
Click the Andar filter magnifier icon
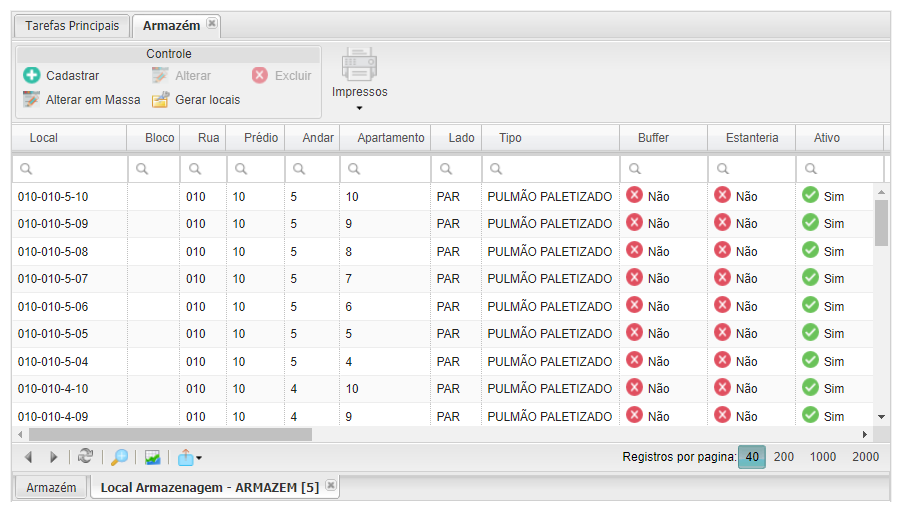pyautogui.click(x=299, y=169)
